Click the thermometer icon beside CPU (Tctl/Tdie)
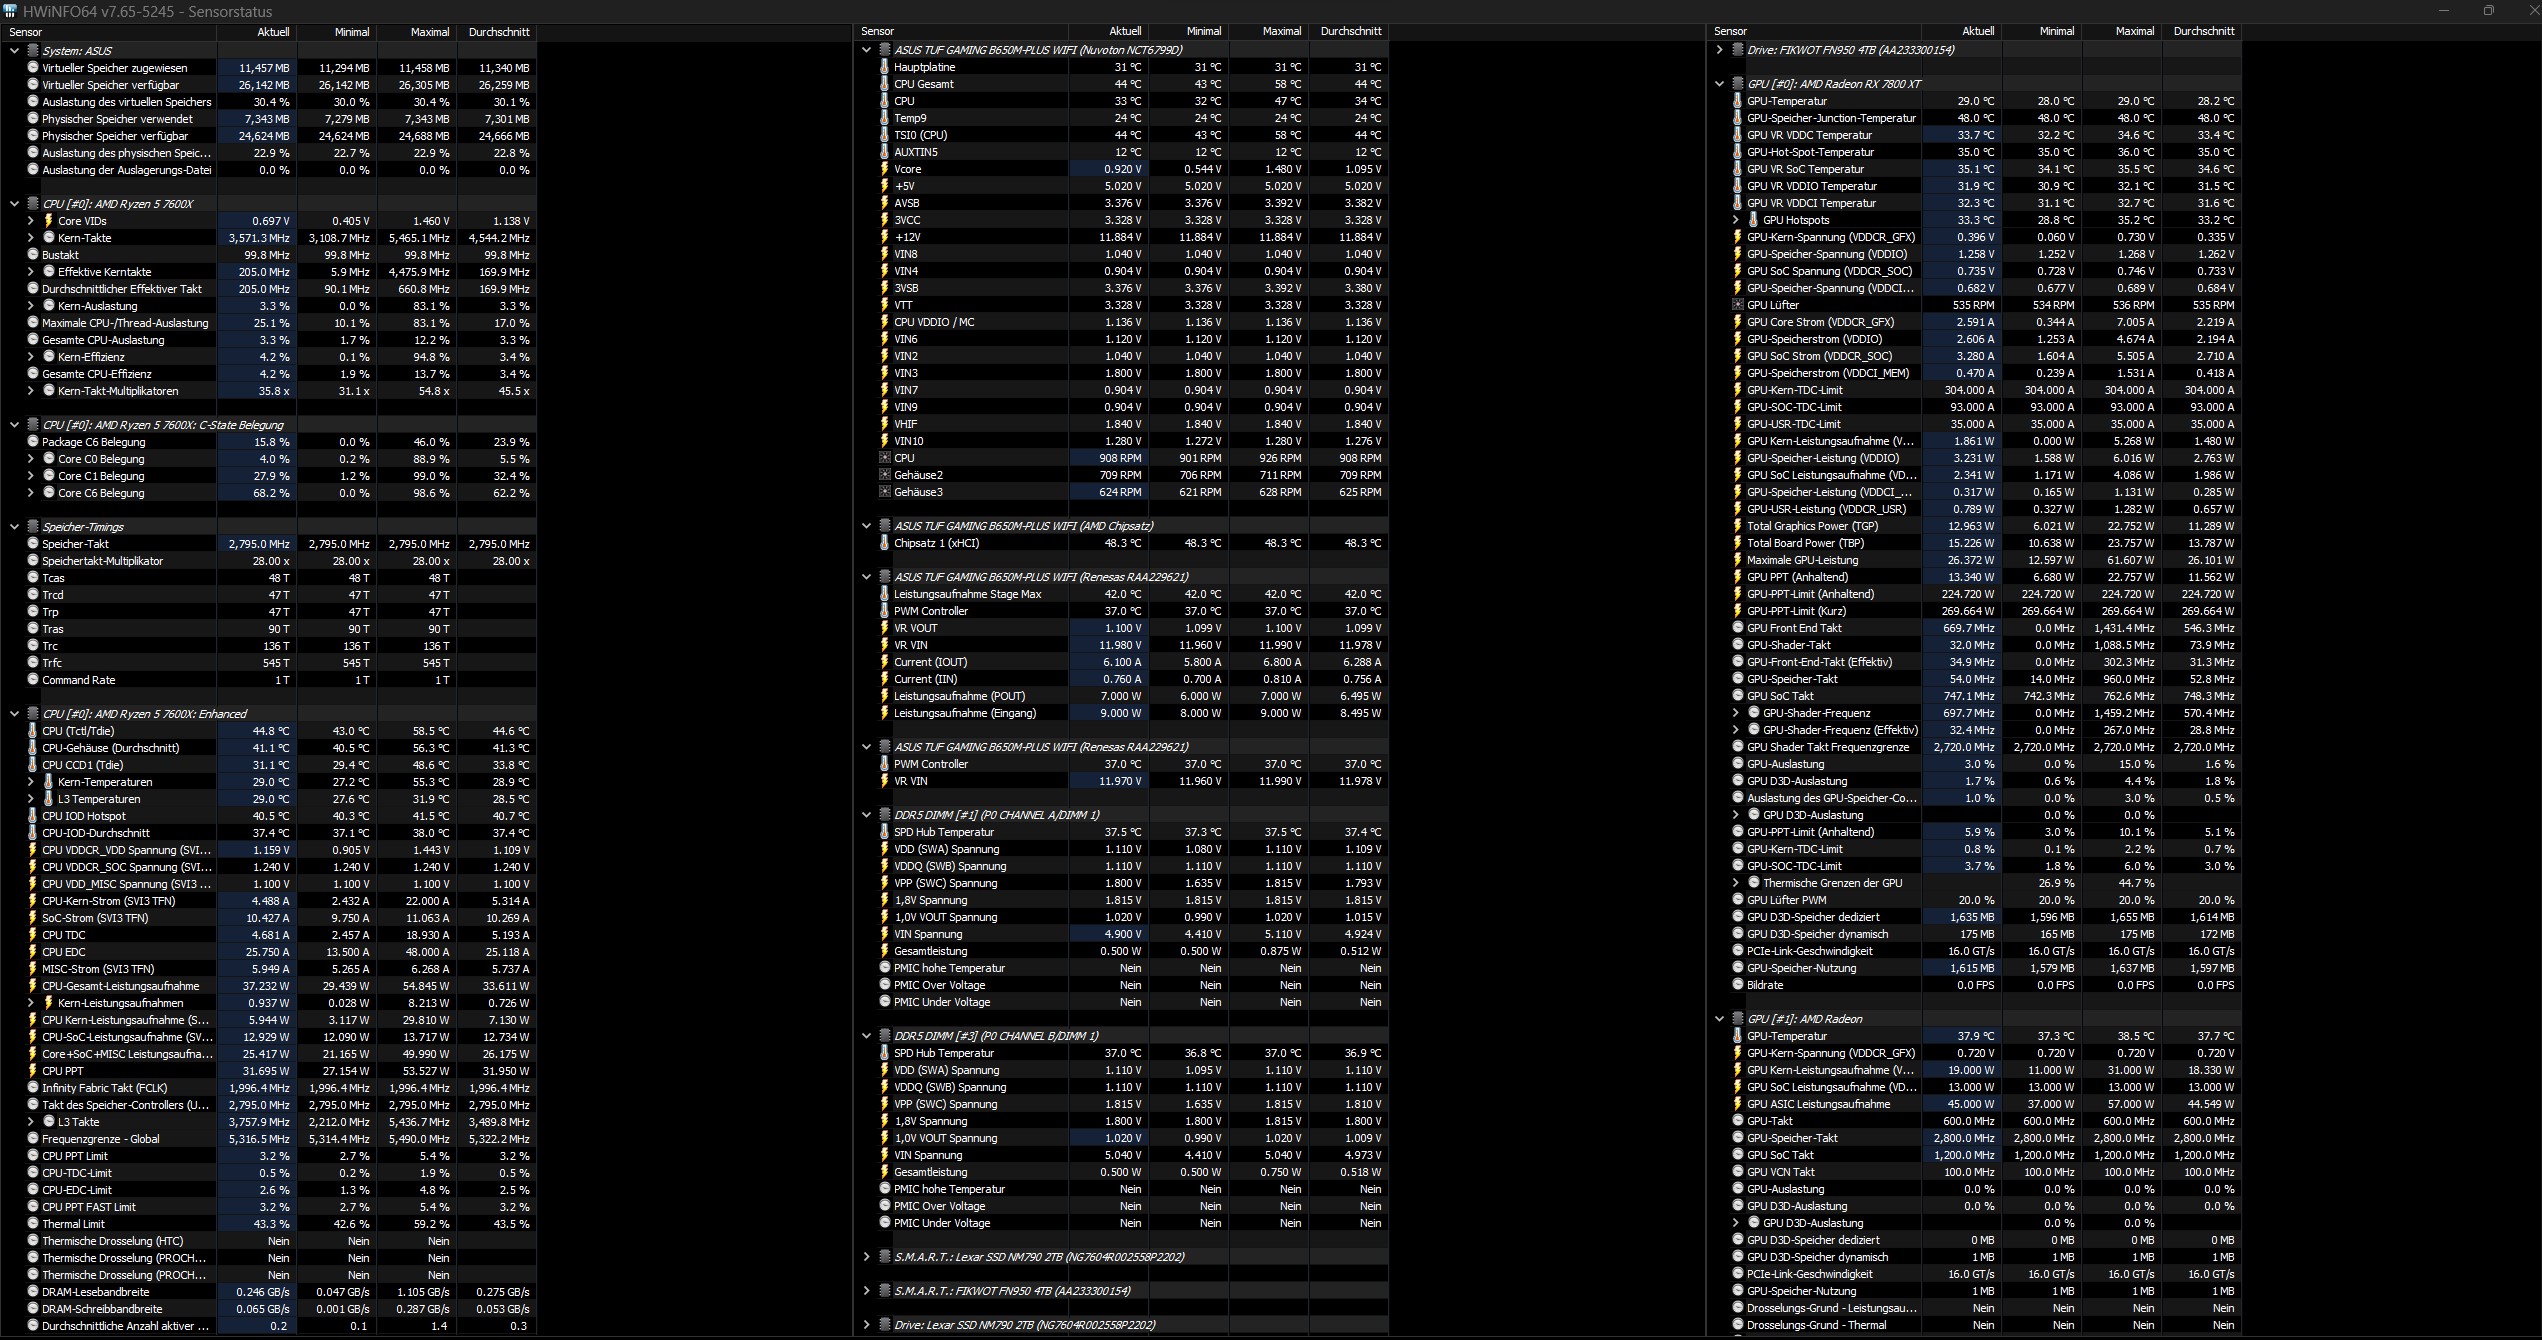This screenshot has width=2542, height=1340. tap(33, 731)
